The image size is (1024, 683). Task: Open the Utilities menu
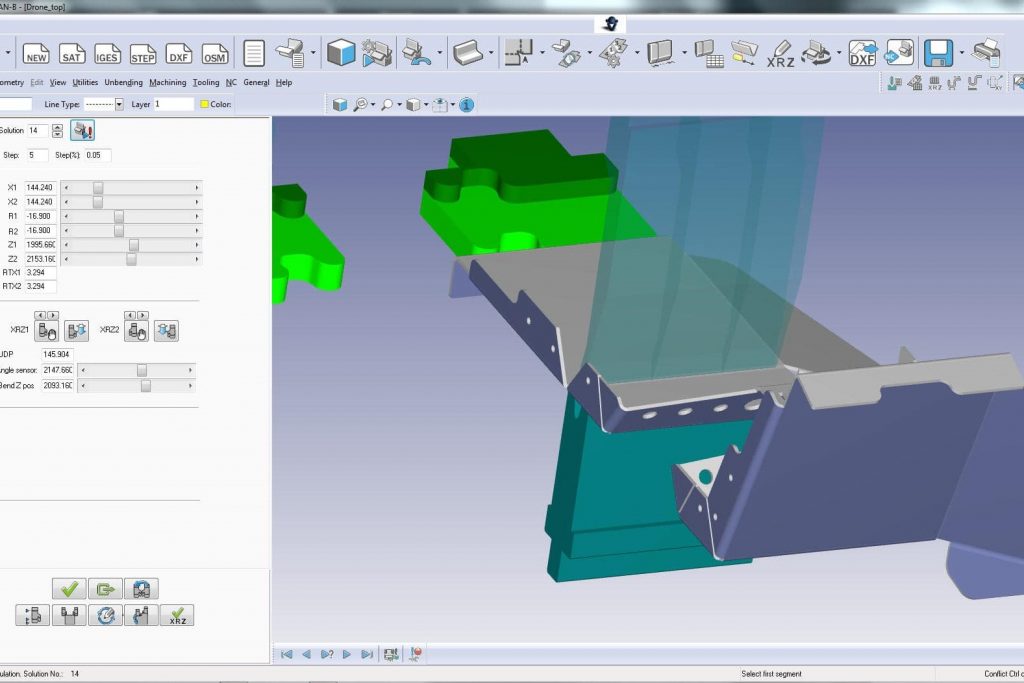point(85,82)
